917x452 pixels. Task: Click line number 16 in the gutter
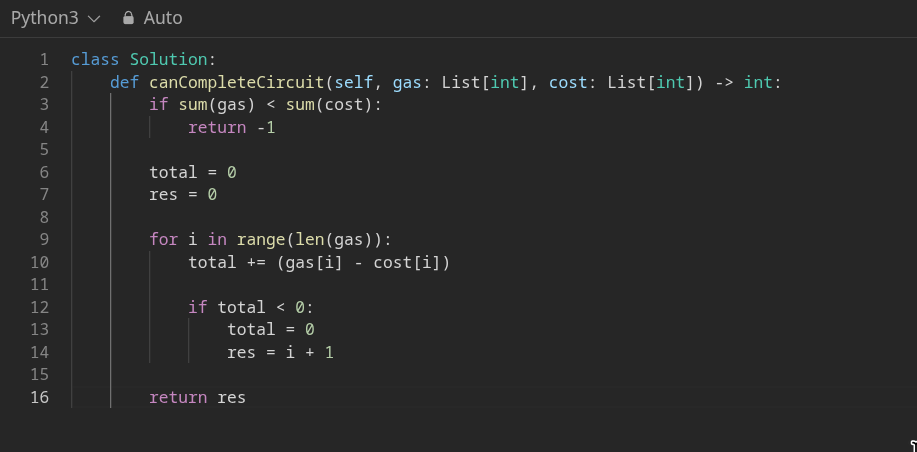tap(40, 398)
